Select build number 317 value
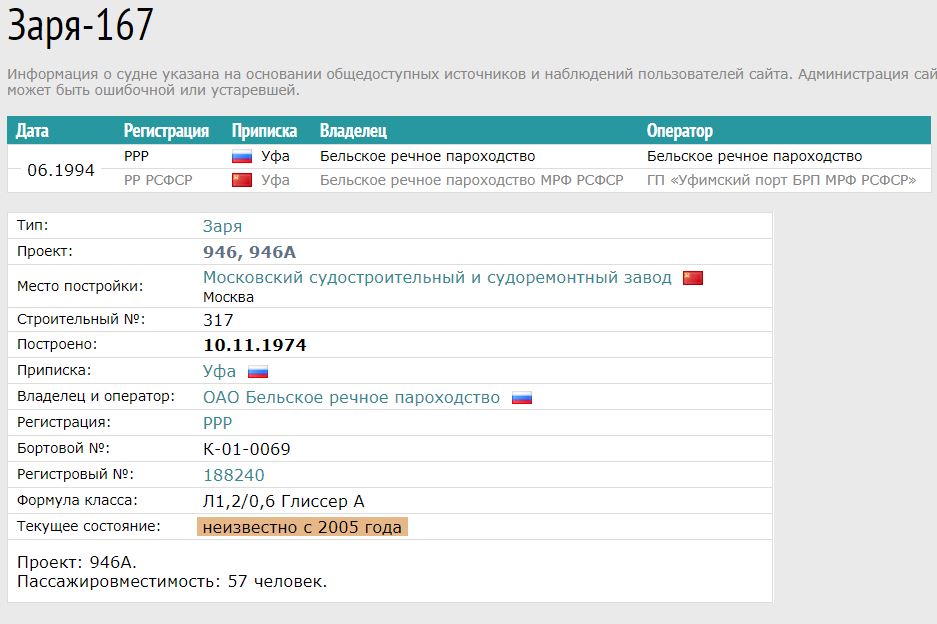Image resolution: width=937 pixels, height=624 pixels. [218, 320]
